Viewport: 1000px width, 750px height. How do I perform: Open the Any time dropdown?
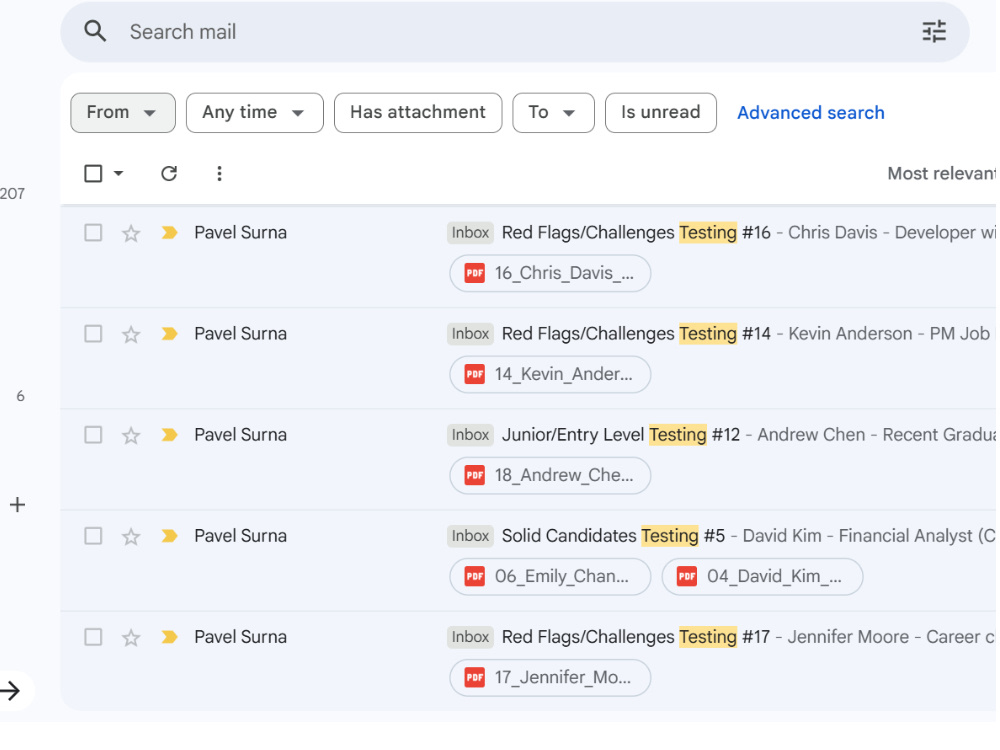pos(254,113)
